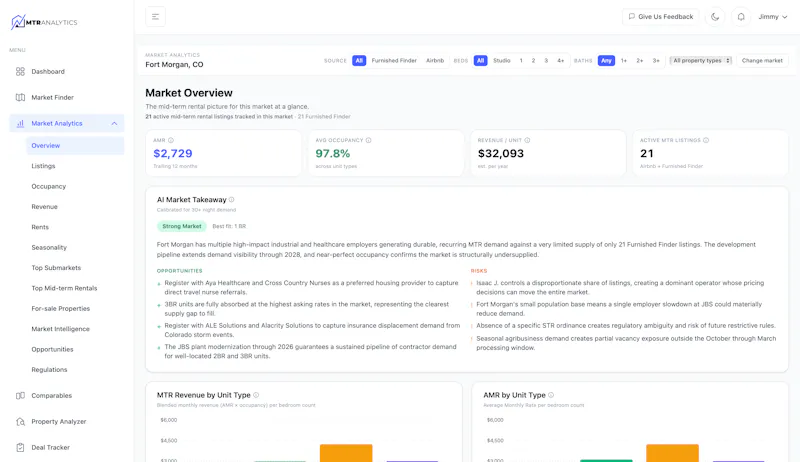Click MTR Revenue by Unit Type info icon
800x462 pixels.
click(x=256, y=395)
